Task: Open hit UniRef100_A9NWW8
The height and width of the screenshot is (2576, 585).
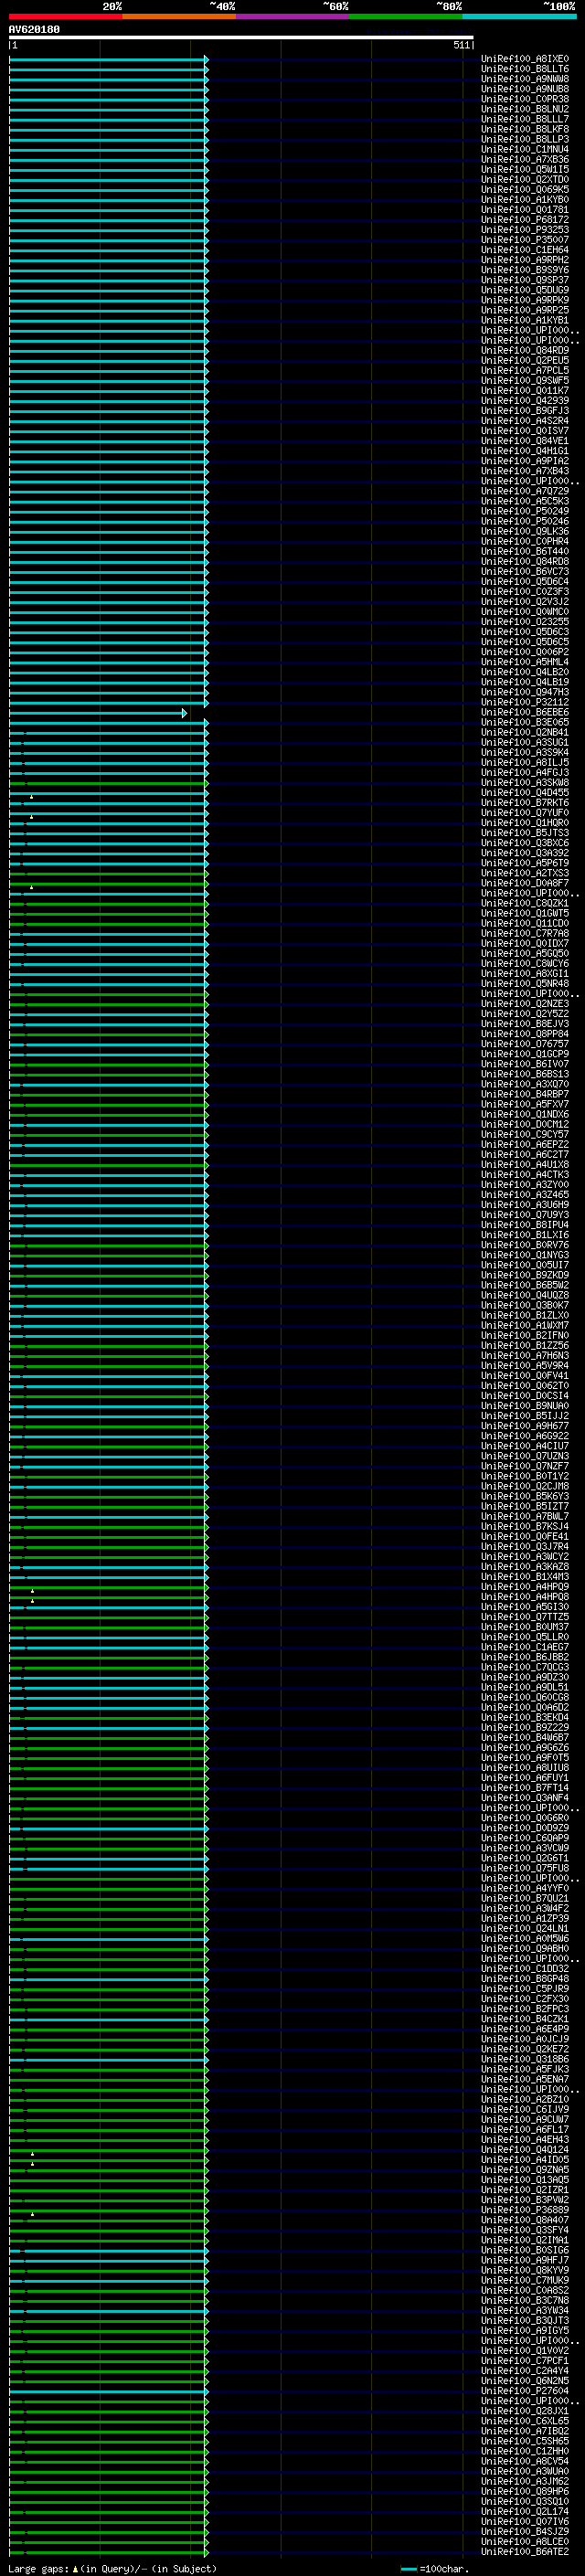Action: [x=525, y=79]
